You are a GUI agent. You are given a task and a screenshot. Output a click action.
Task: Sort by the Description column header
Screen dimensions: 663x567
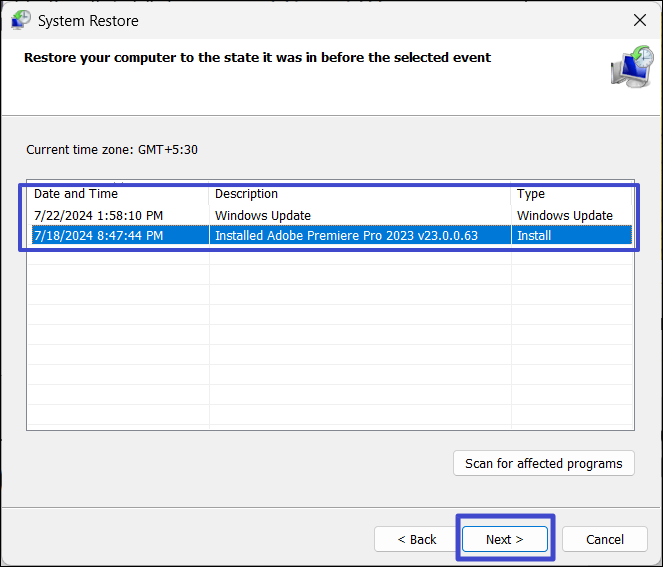point(246,194)
